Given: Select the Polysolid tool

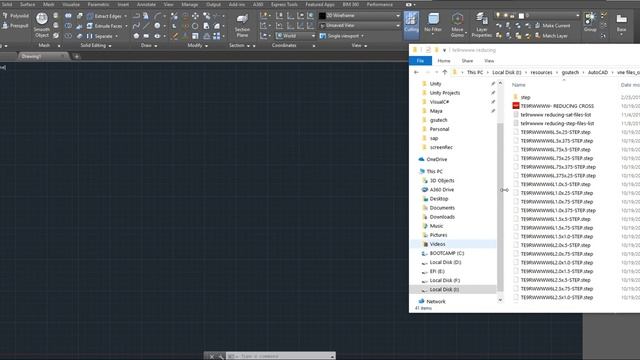Looking at the screenshot, I should (16, 16).
